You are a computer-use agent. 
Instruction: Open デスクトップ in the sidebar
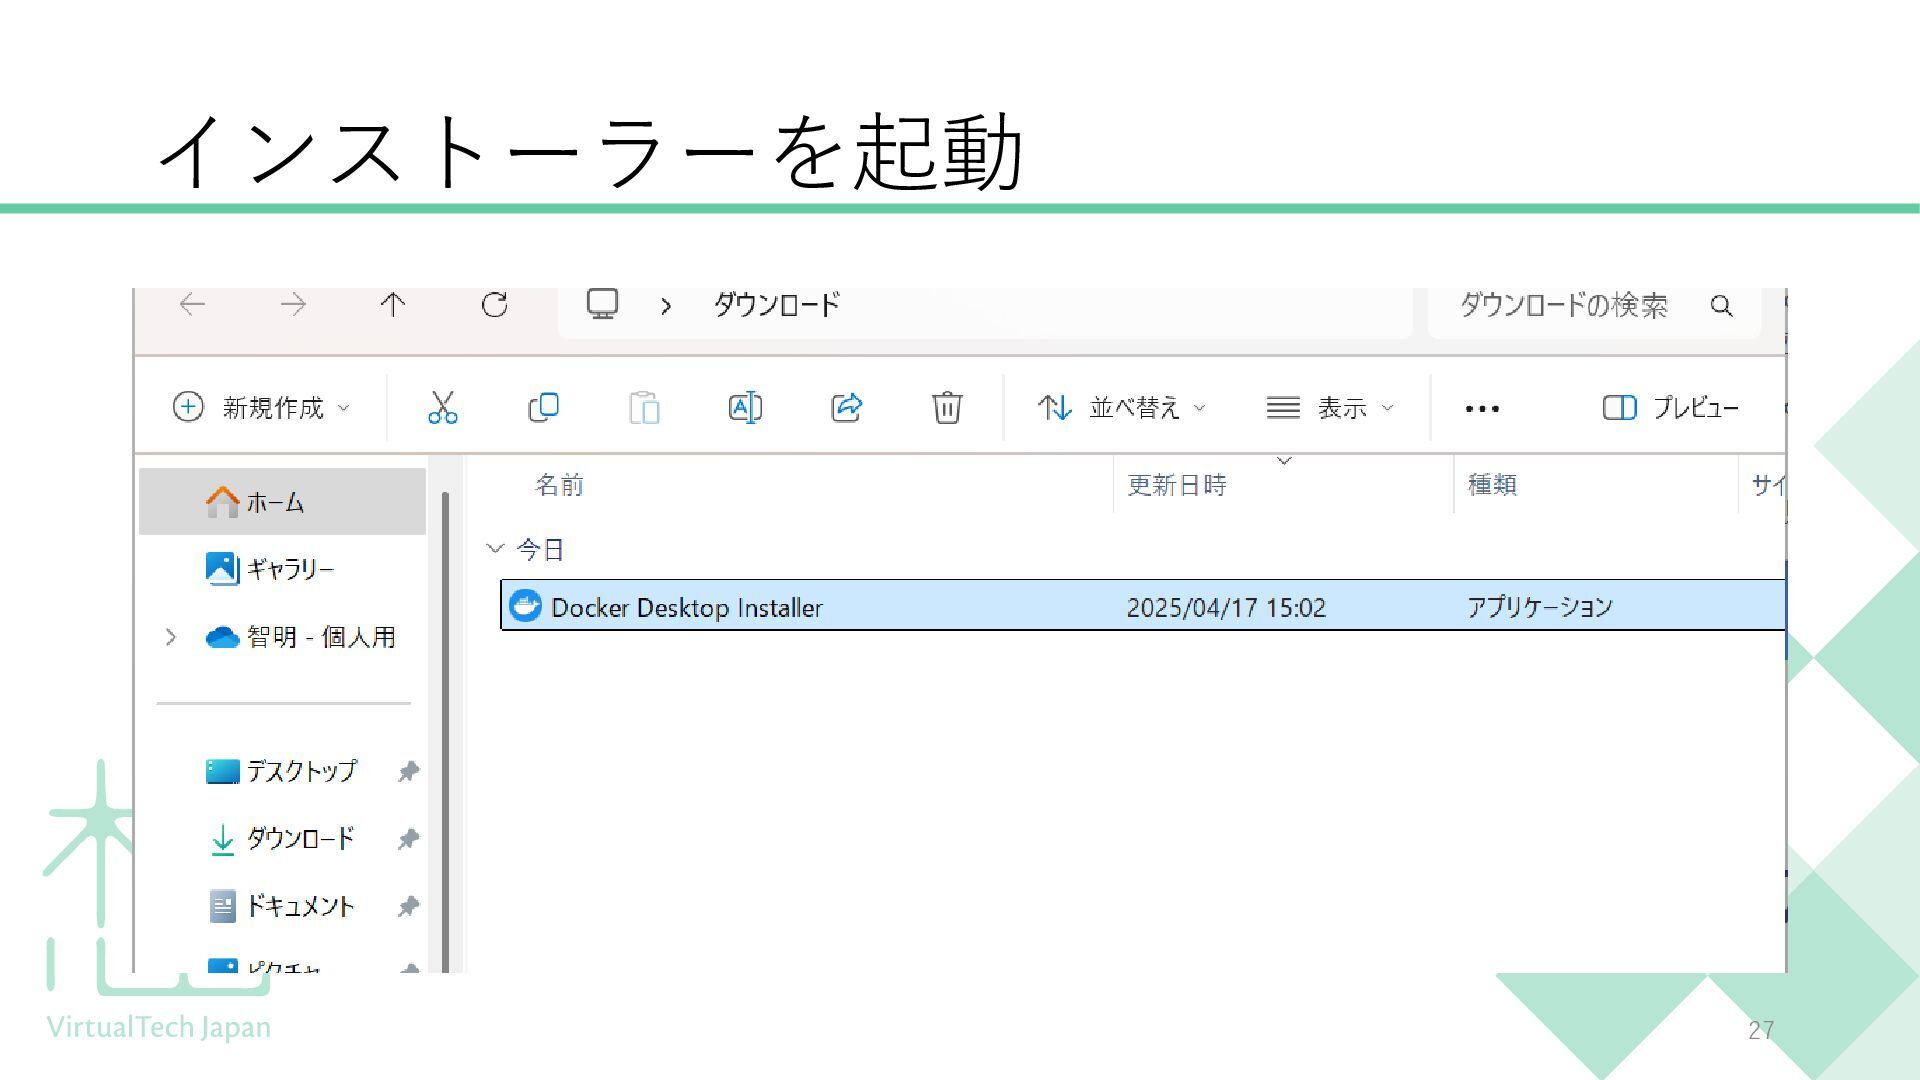click(x=300, y=771)
